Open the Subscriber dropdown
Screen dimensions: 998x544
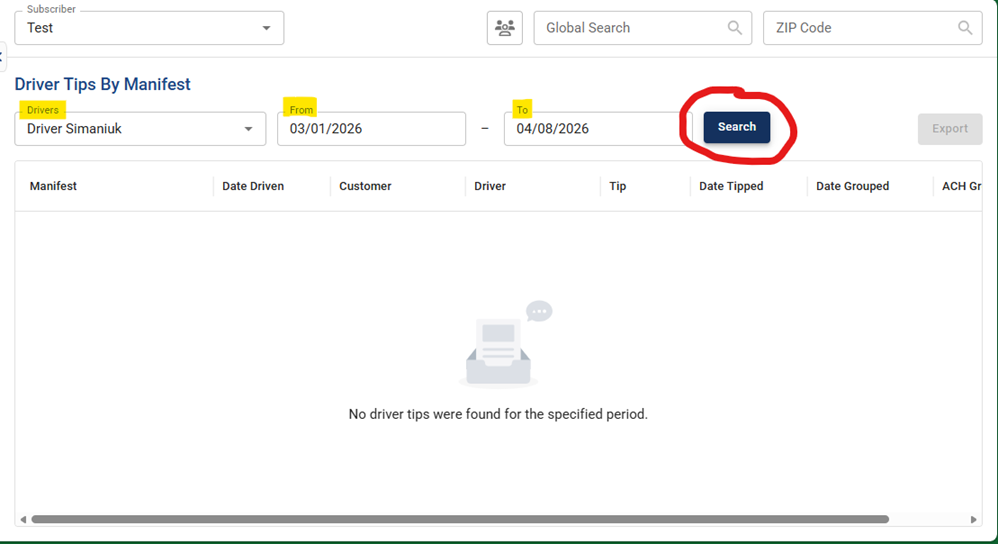click(x=266, y=28)
